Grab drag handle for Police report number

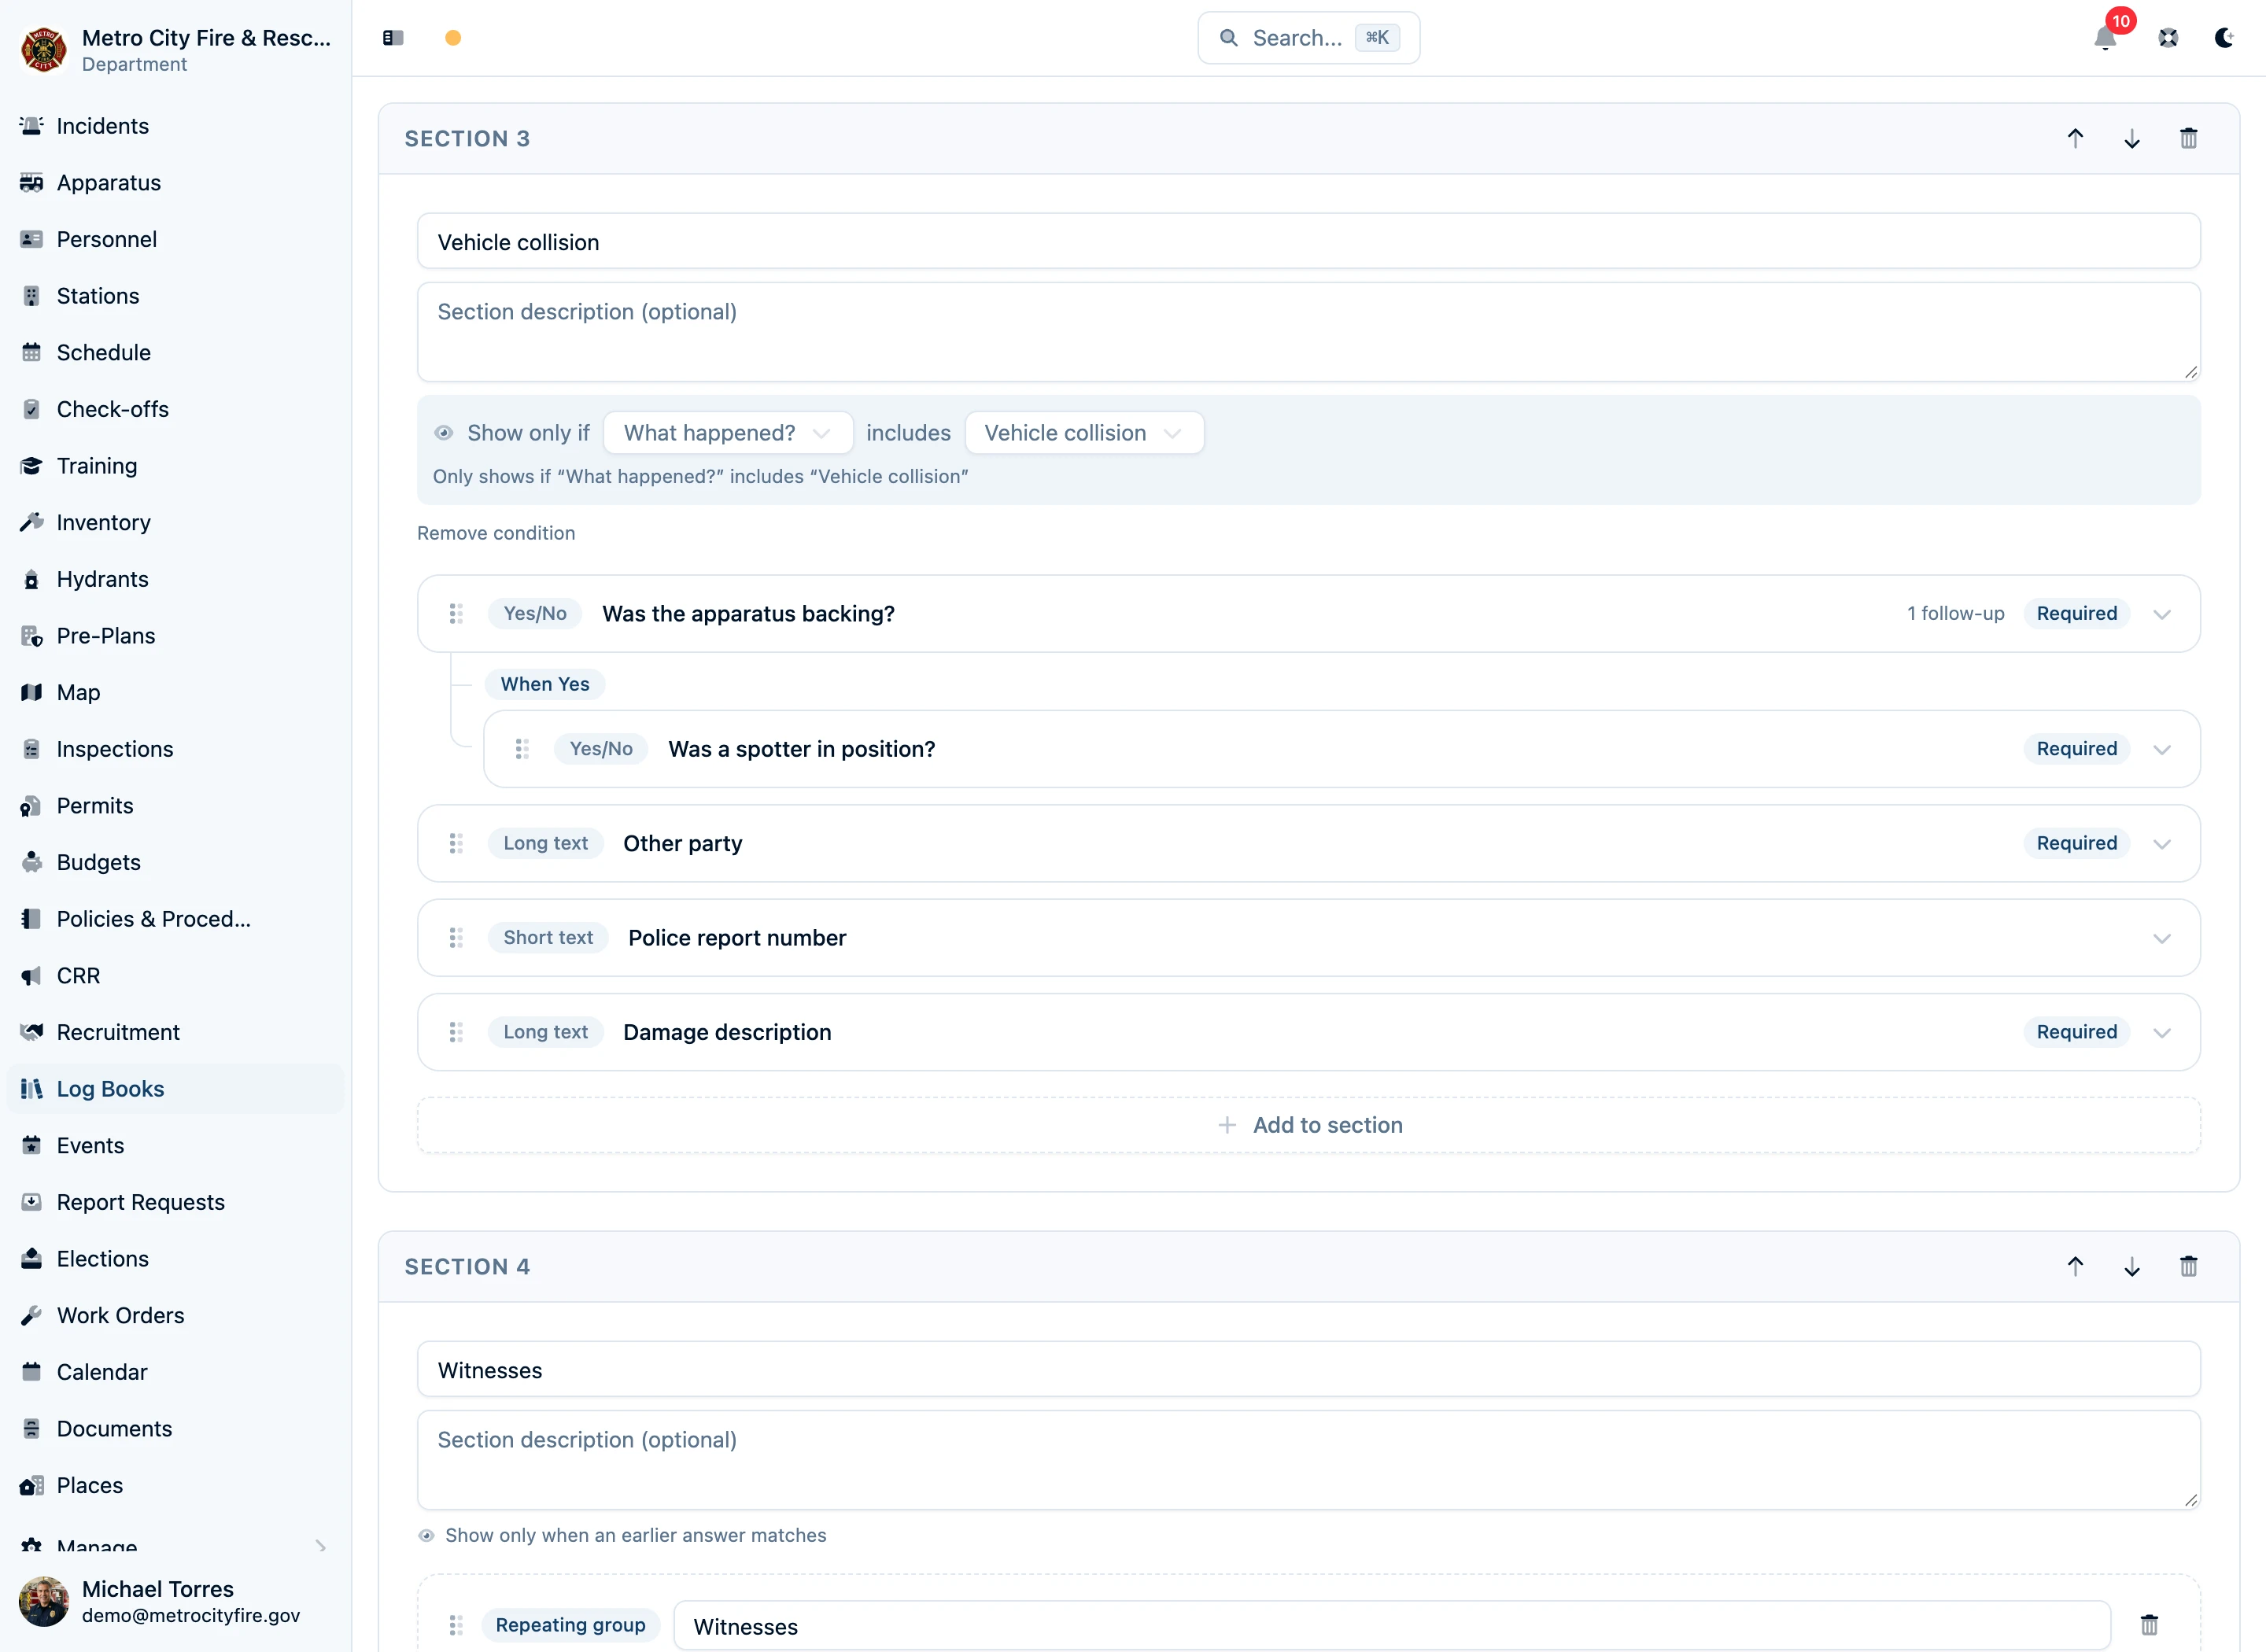[x=456, y=937]
